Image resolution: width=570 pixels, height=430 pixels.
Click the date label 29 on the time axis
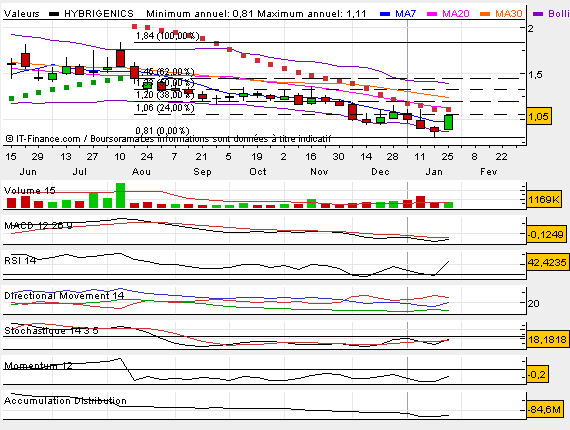[37, 157]
